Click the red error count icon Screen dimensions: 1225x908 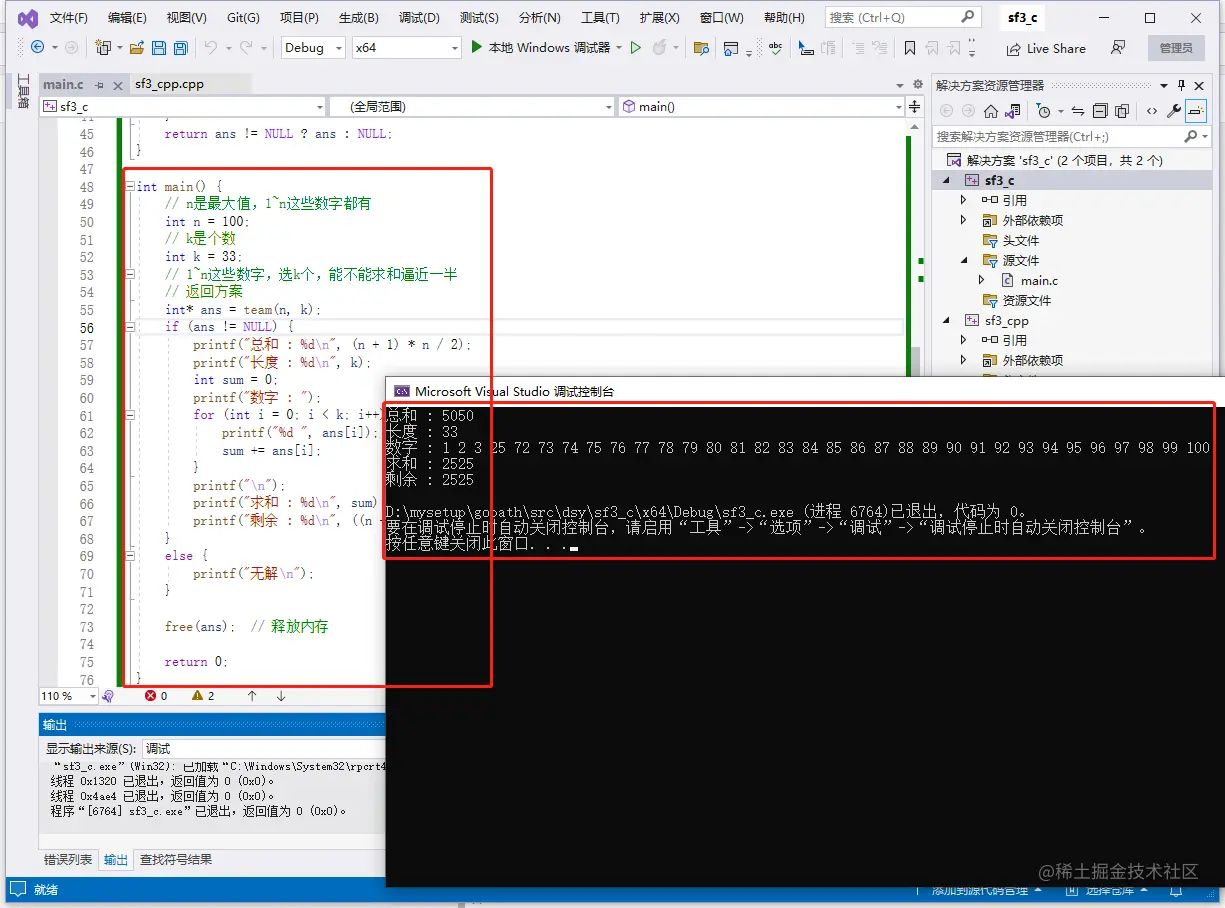pyautogui.click(x=150, y=696)
